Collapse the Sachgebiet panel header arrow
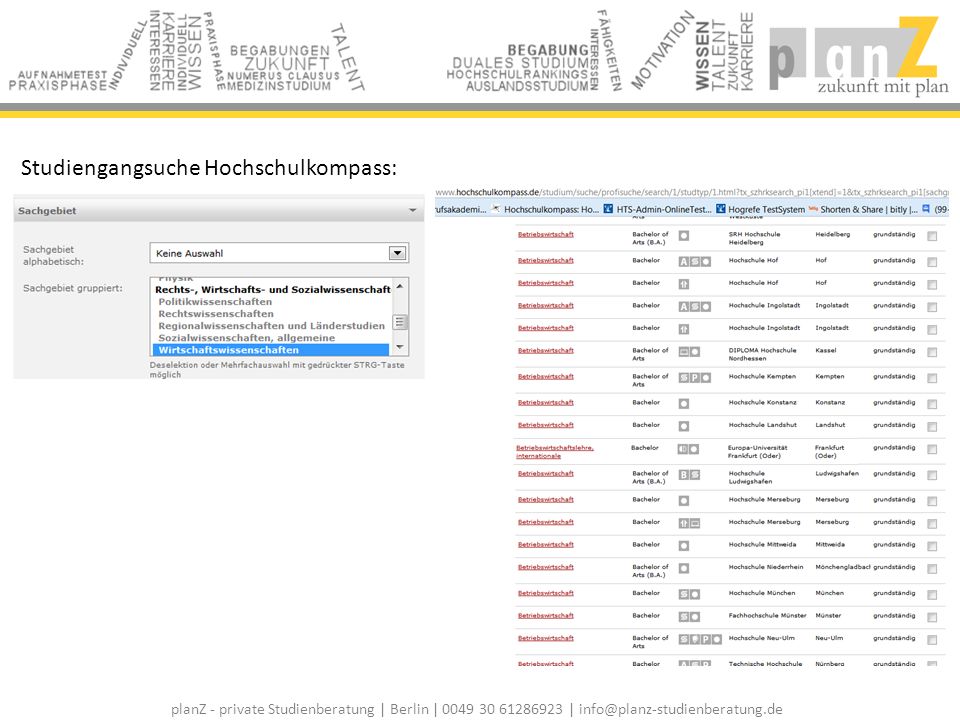960x720 pixels. [413, 211]
